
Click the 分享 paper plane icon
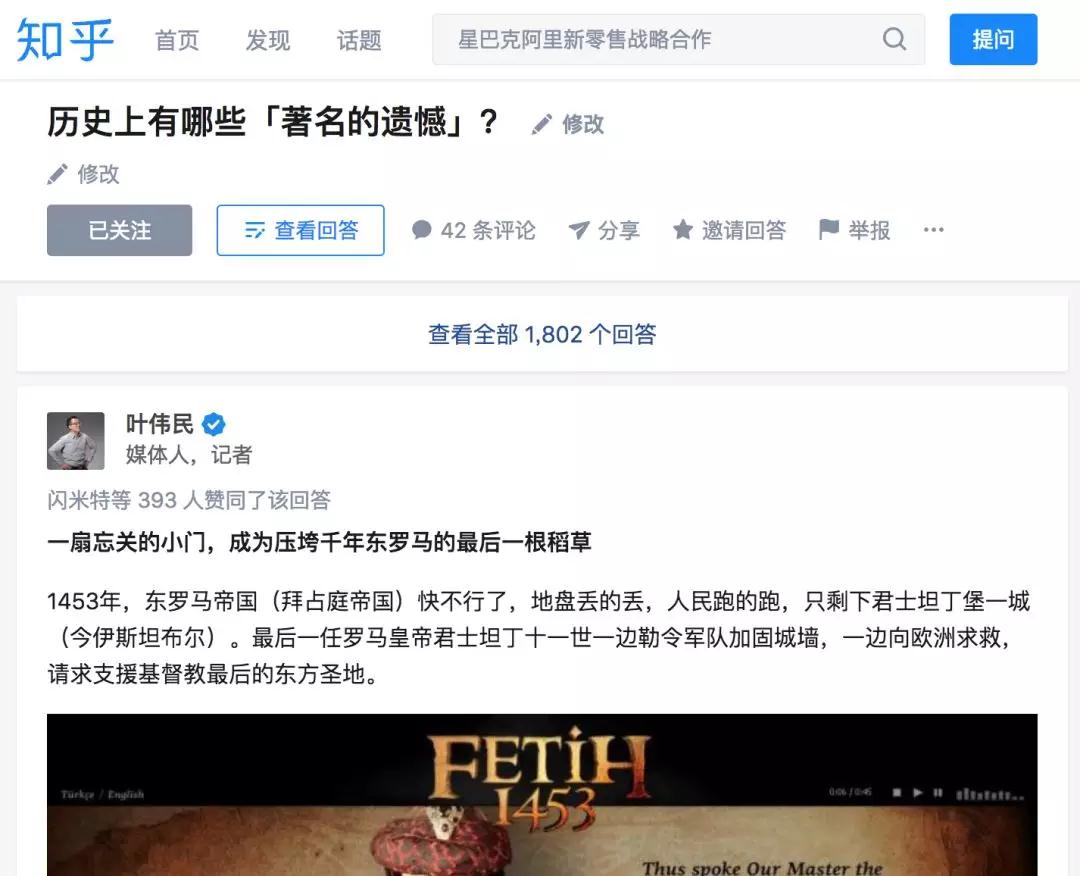[x=579, y=230]
